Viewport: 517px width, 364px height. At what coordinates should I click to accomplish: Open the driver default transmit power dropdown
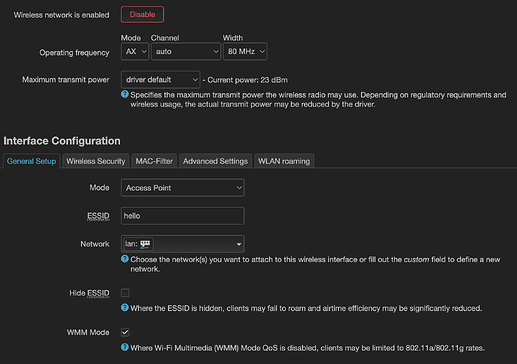pos(161,80)
